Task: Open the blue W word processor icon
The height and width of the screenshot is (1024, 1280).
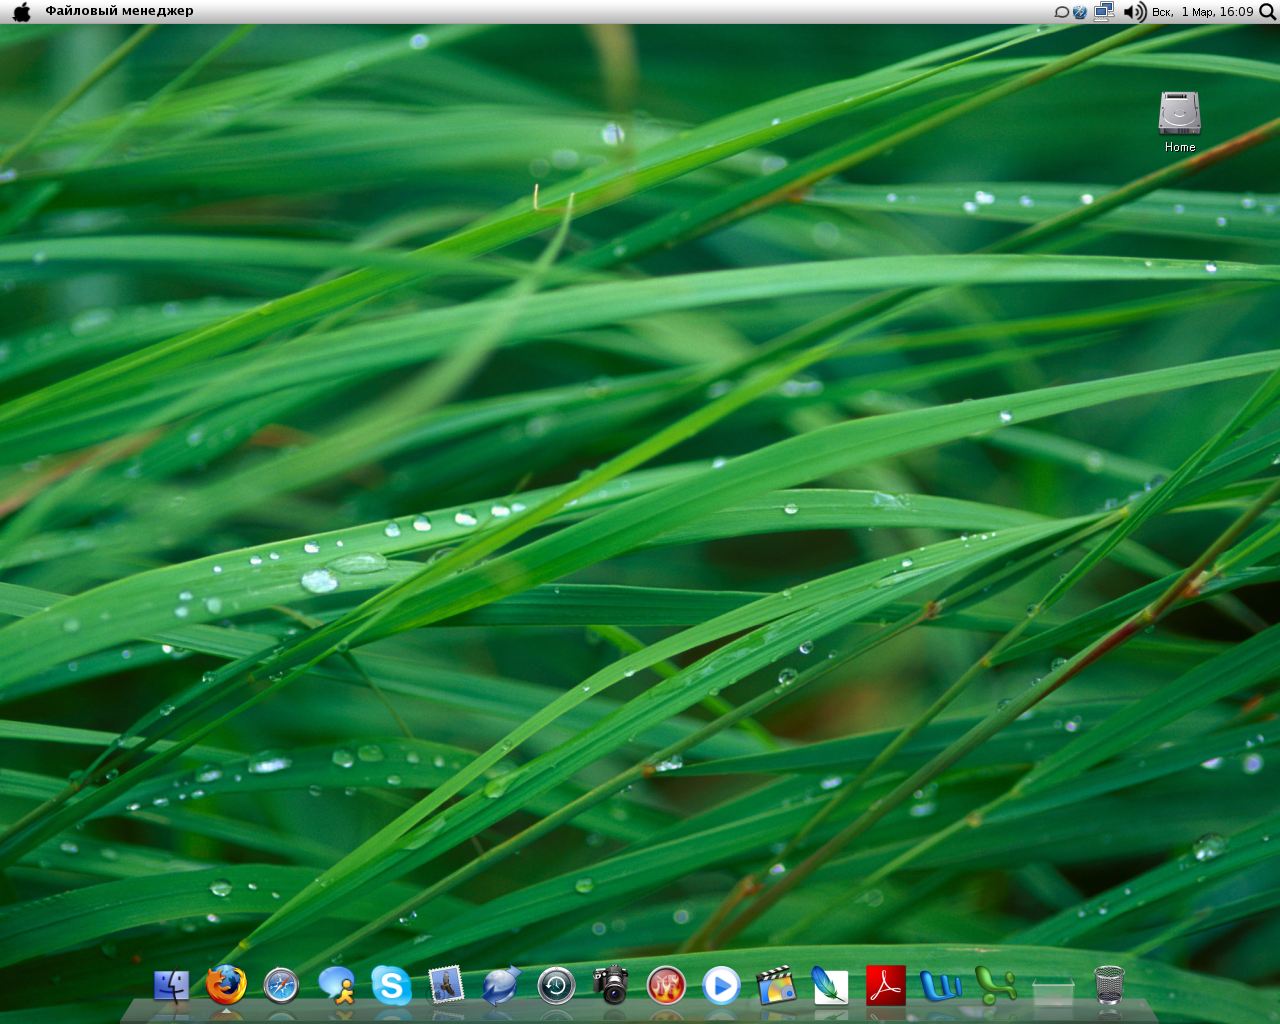Action: 940,986
